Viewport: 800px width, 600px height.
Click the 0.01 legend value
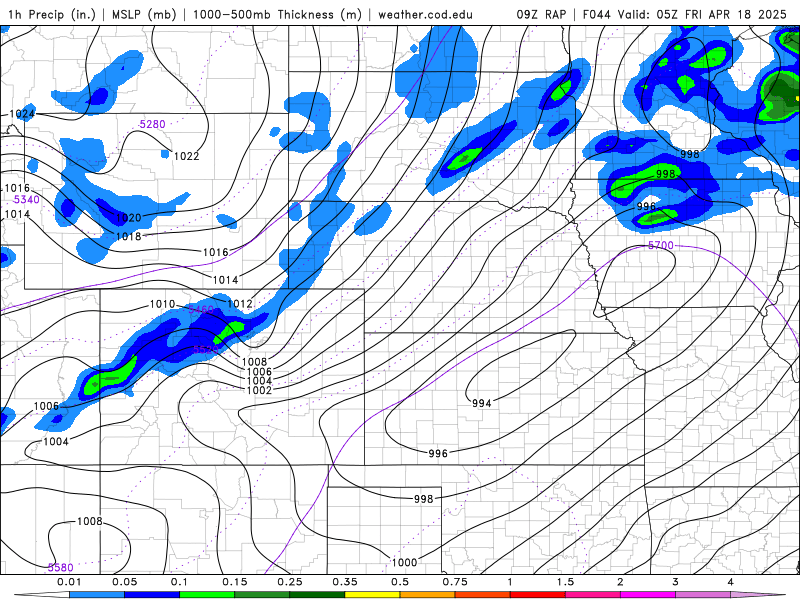69,582
